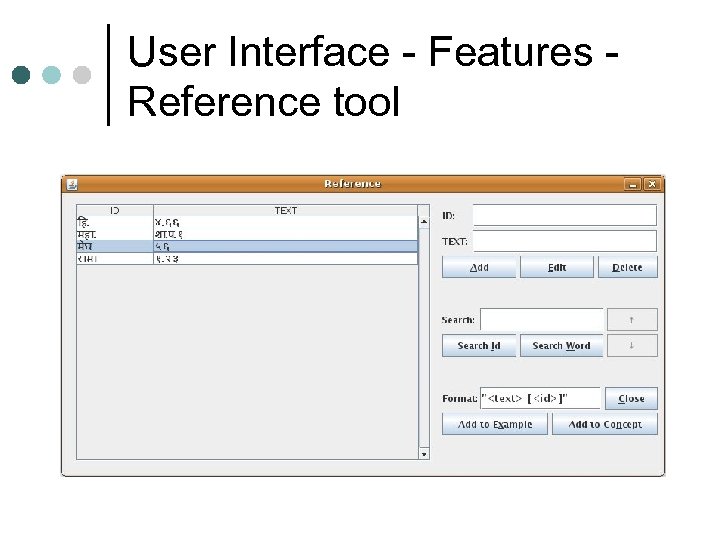Click the table scrollbar up arrow
Viewport: 720px width, 540px height.
(x=424, y=222)
